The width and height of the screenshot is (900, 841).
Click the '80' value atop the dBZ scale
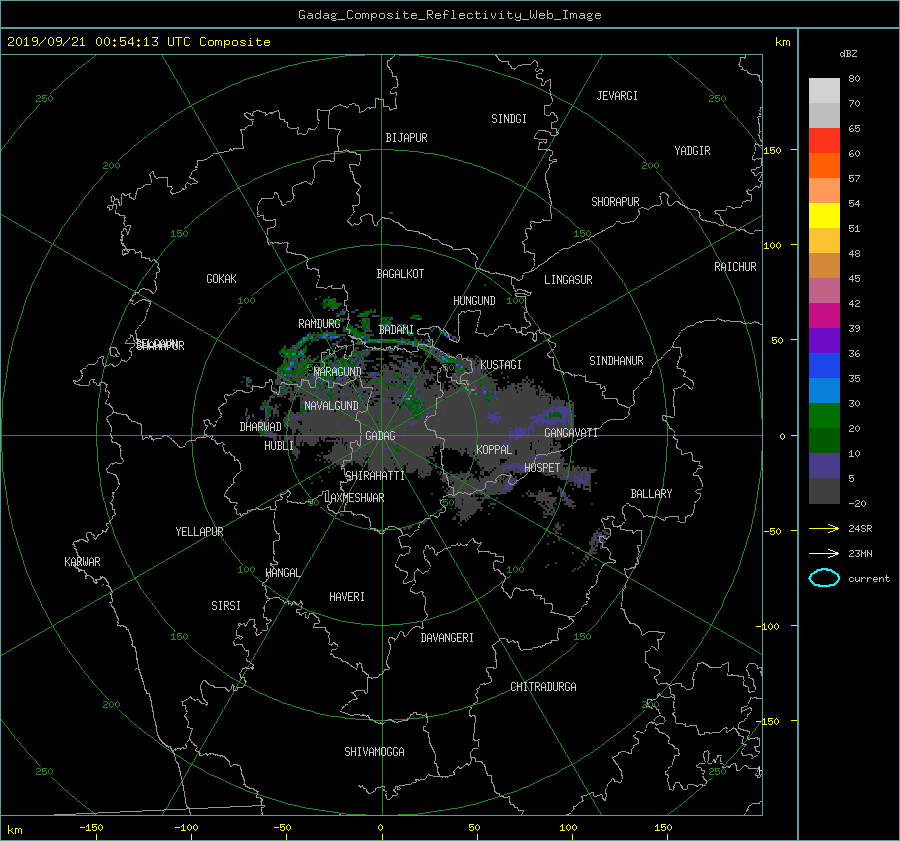[854, 78]
